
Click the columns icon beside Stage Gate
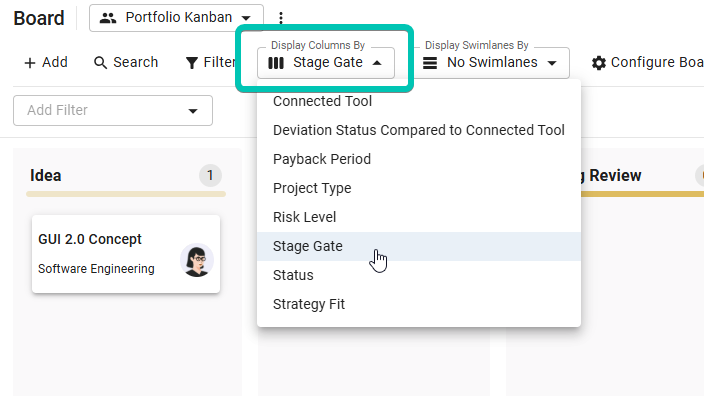(x=276, y=63)
